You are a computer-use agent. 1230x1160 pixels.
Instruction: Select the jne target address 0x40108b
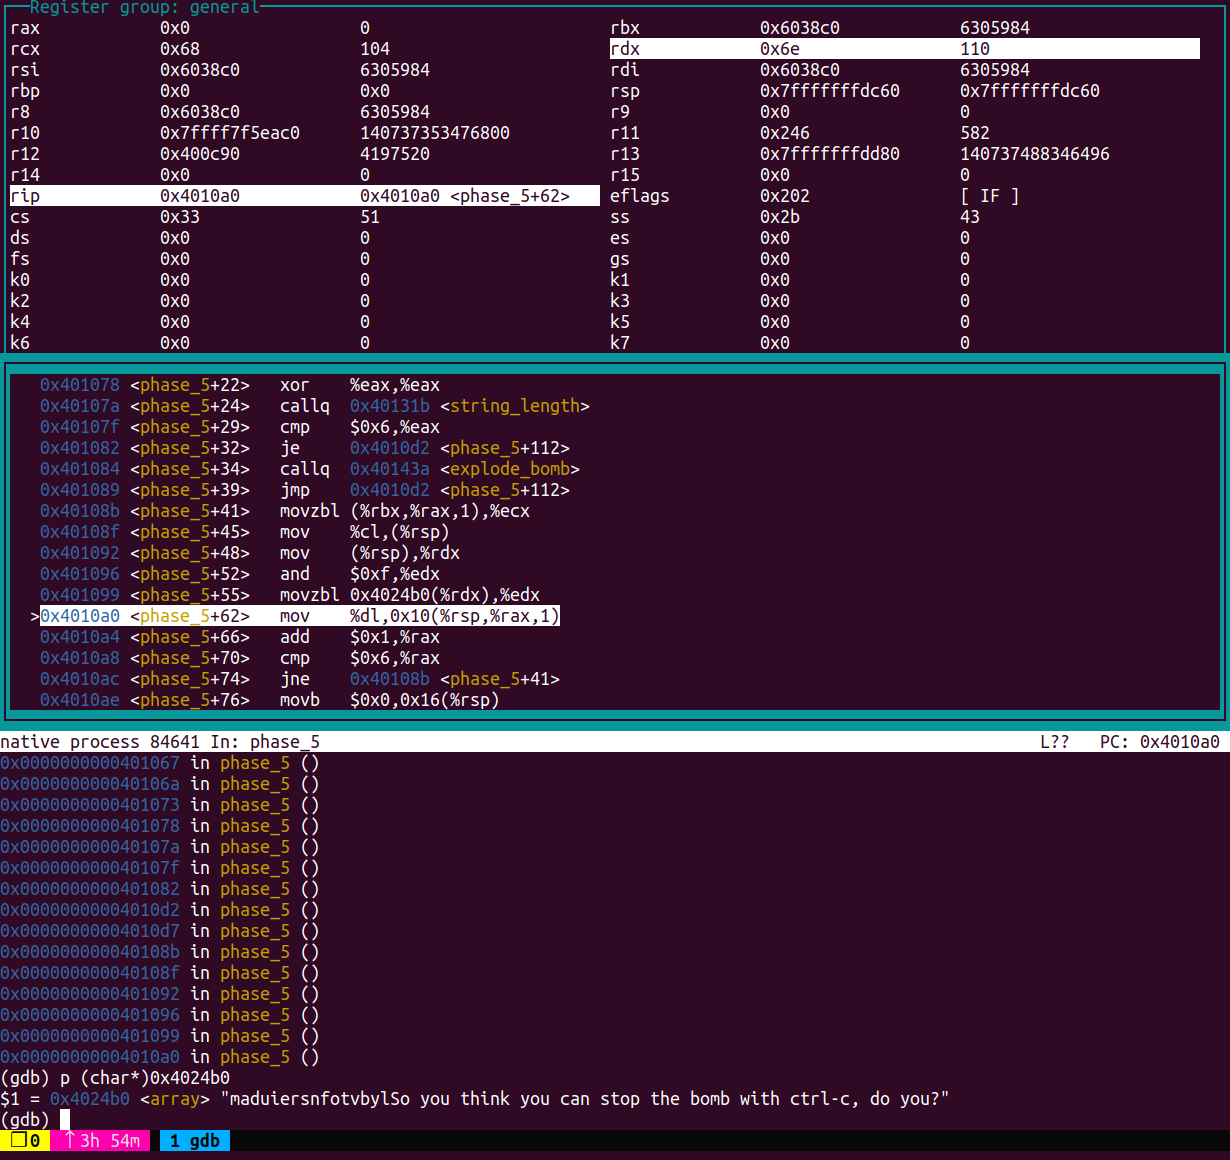pos(390,679)
